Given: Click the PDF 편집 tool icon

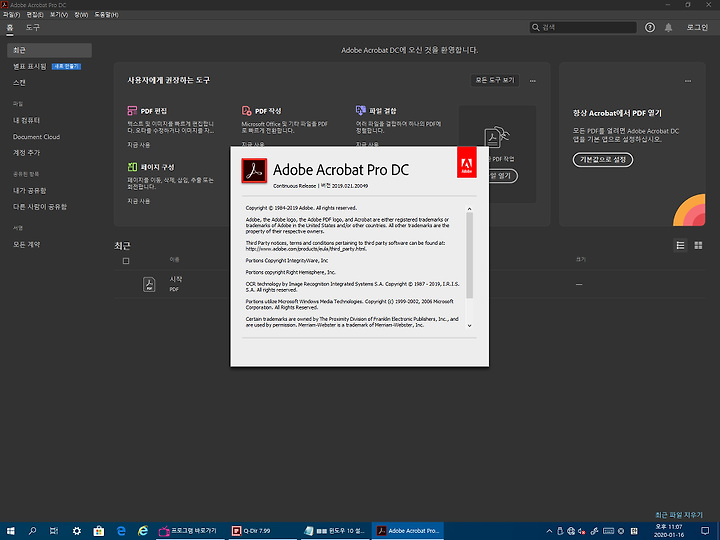Looking at the screenshot, I should 132,111.
